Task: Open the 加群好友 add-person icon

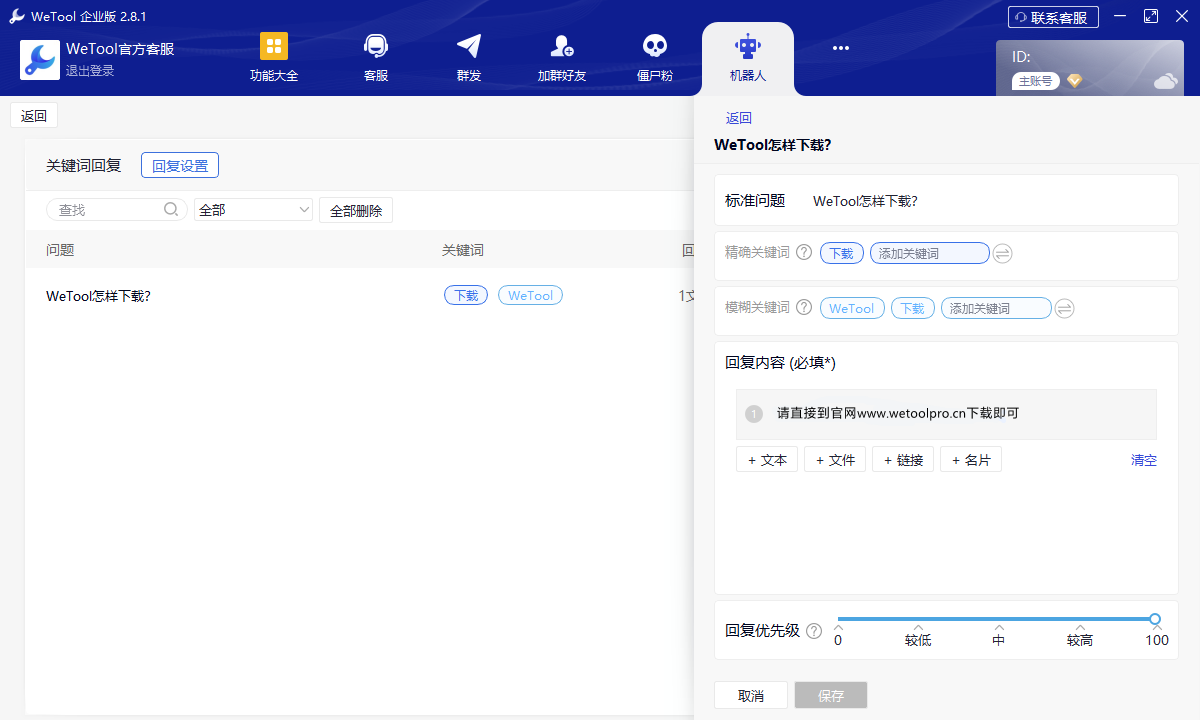Action: pos(562,46)
